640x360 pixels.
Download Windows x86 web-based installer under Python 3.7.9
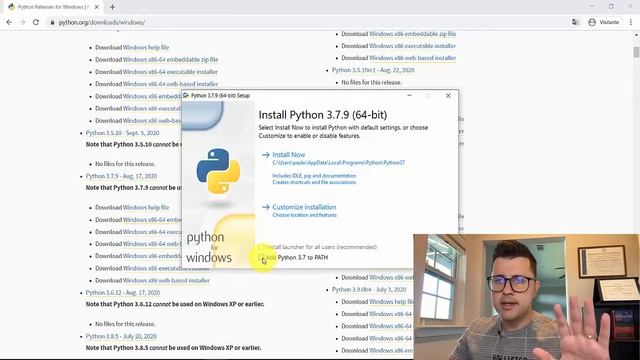(x=166, y=280)
